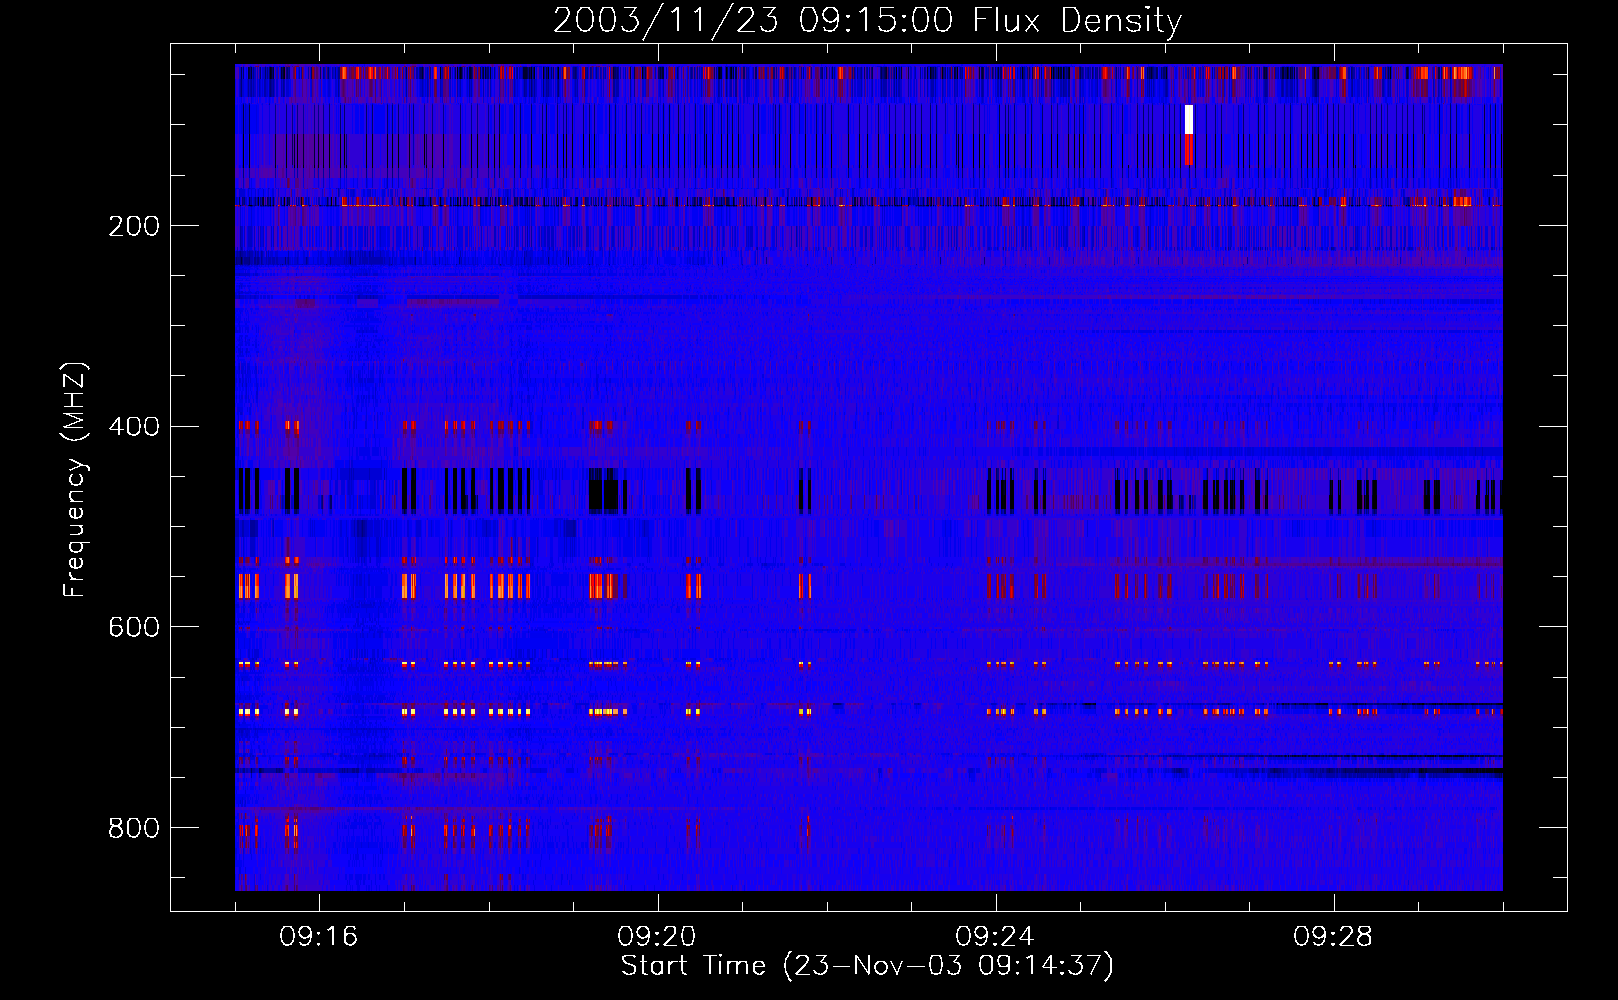Click the plot title "2003/11/23 09:15:00 Flux Density"
The width and height of the screenshot is (1618, 1000).
click(x=867, y=20)
